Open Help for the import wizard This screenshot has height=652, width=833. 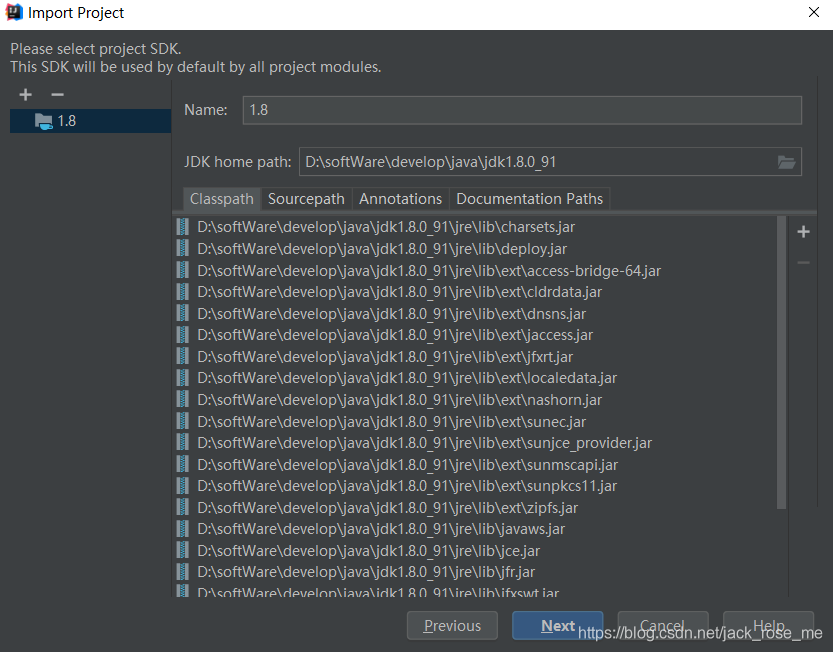768,625
